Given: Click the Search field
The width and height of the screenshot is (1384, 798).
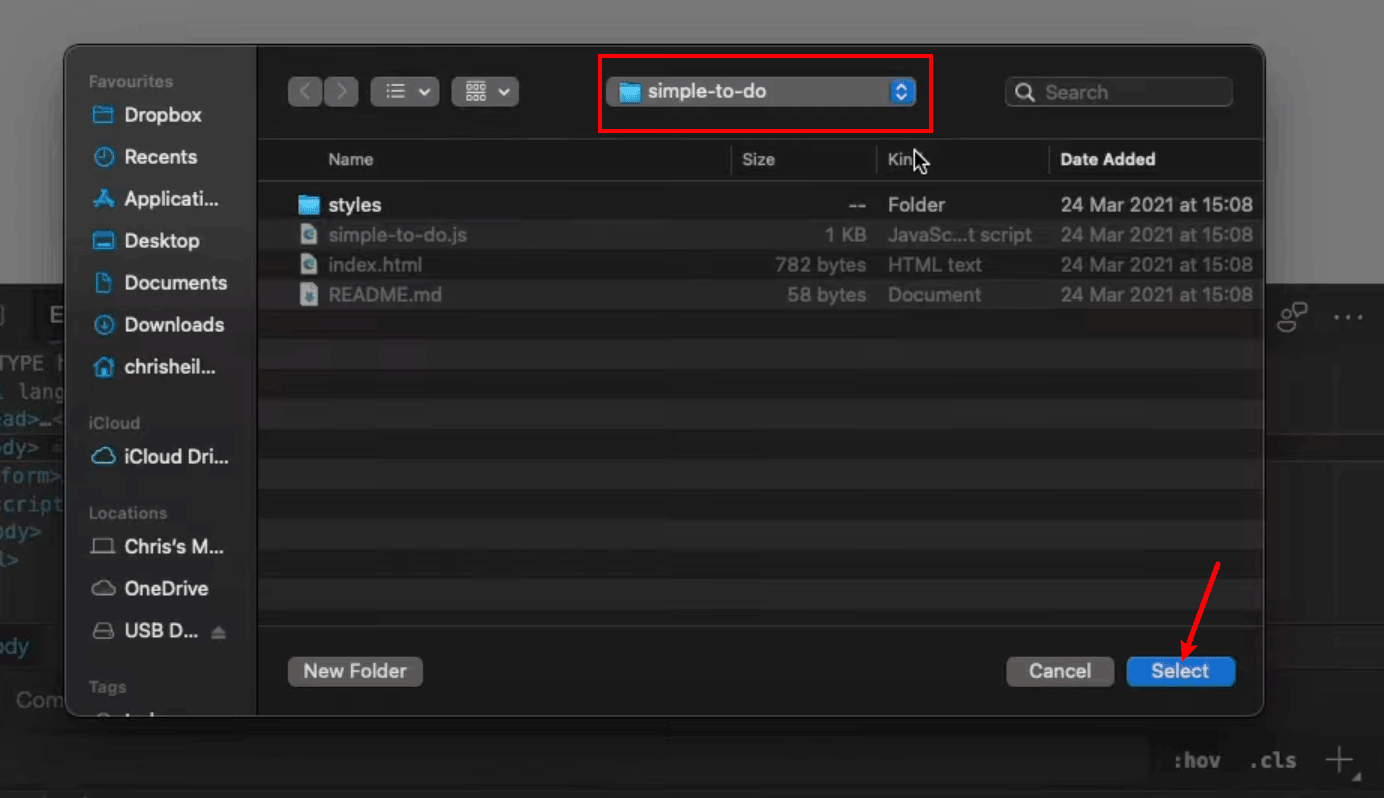Looking at the screenshot, I should pos(1118,91).
